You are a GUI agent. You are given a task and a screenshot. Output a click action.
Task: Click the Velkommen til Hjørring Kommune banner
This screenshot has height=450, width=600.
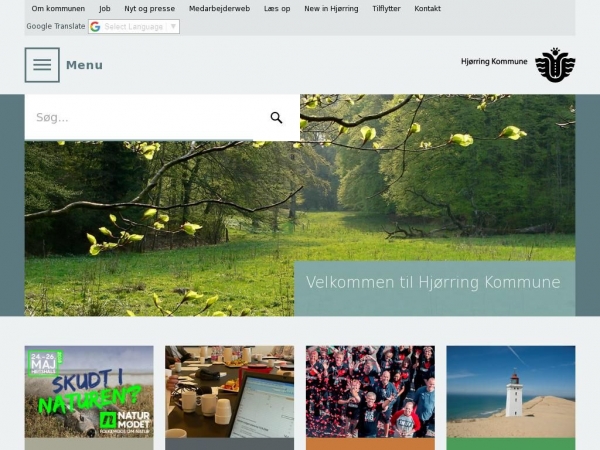tap(433, 283)
